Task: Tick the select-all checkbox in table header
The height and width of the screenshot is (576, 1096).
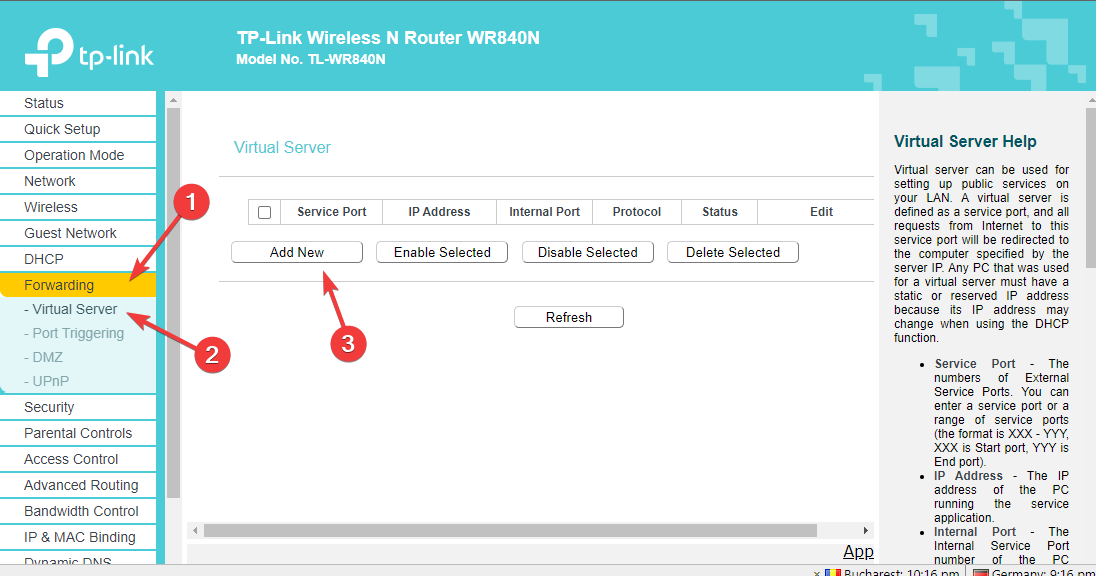Action: (x=264, y=213)
